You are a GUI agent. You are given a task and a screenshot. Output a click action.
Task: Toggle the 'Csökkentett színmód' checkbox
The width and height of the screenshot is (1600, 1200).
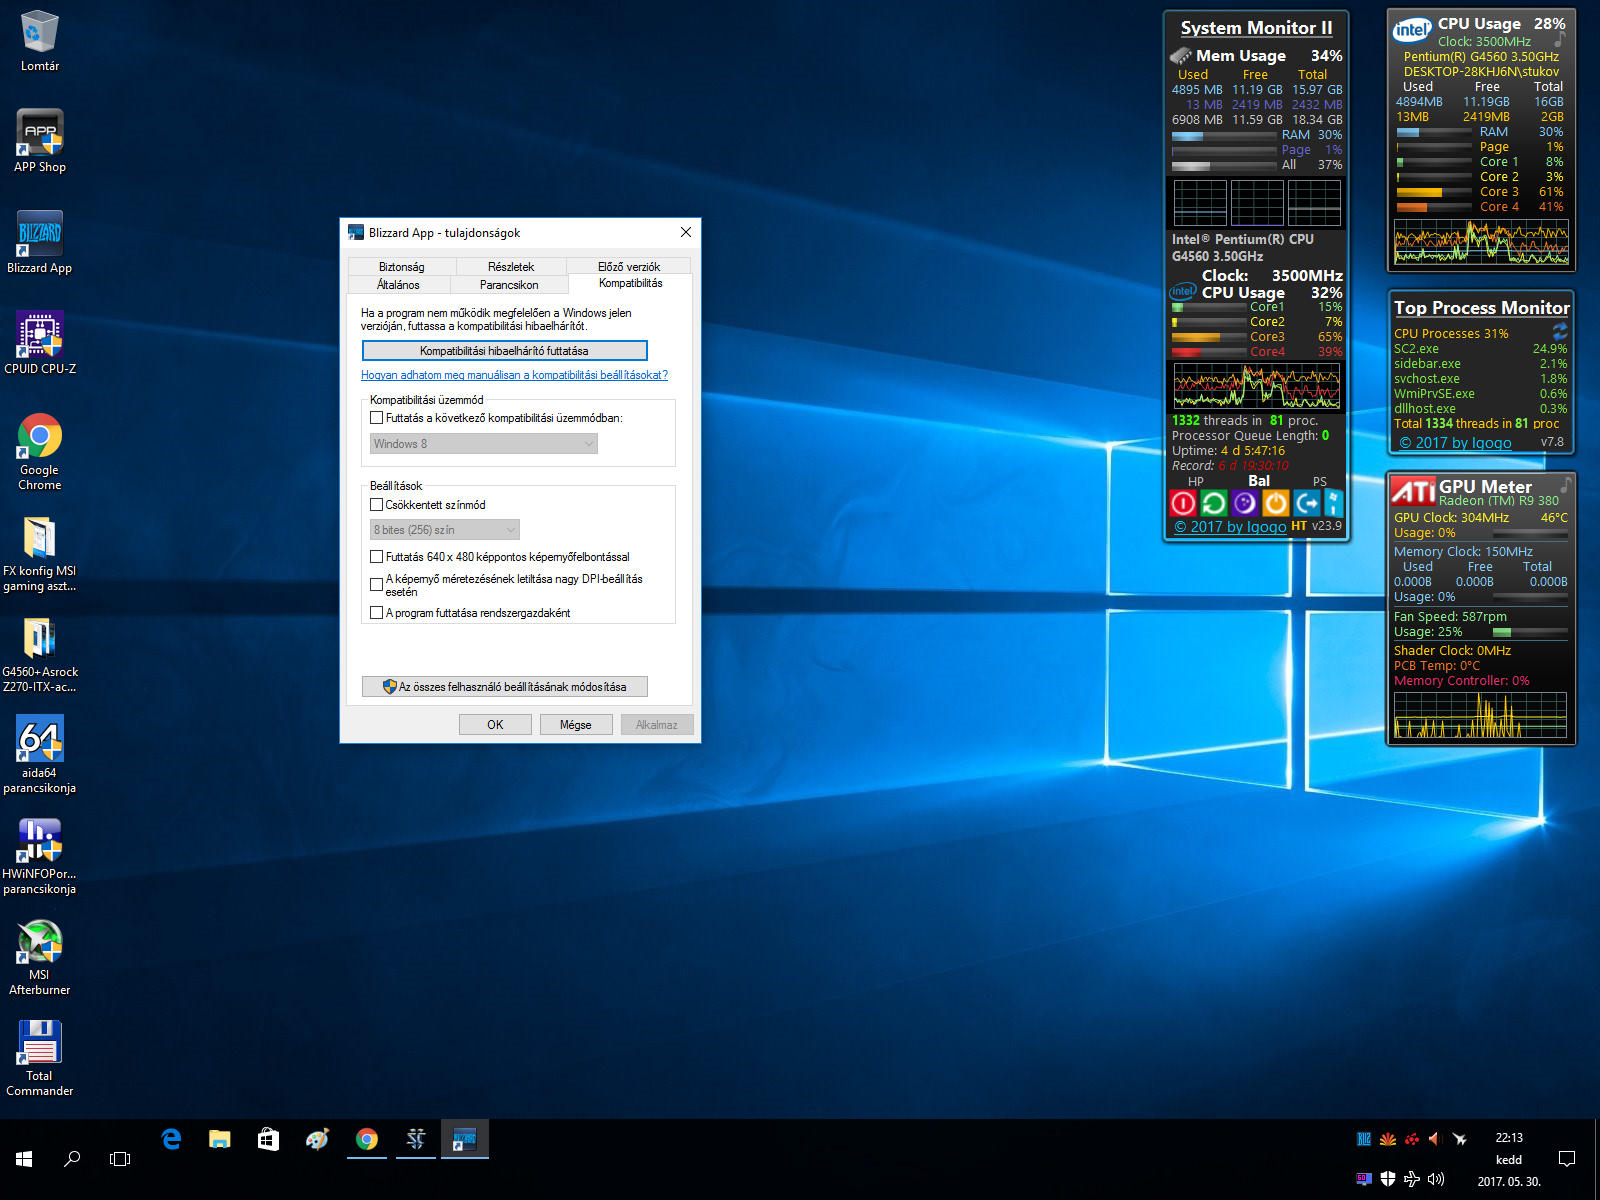tap(377, 505)
